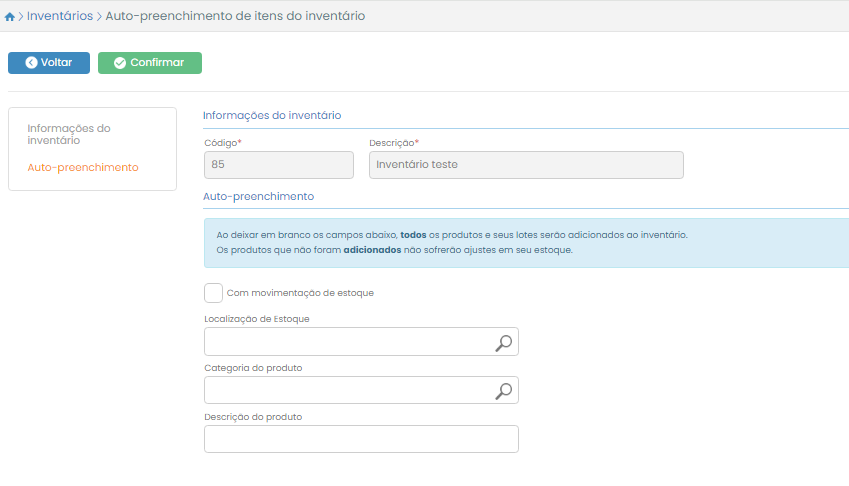
Task: Click the home icon in breadcrumb
Action: (10, 17)
